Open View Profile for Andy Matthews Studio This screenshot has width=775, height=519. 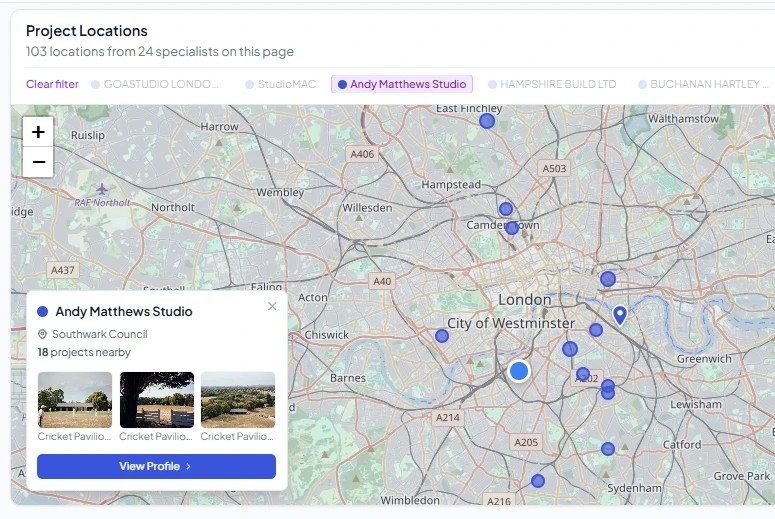[156, 466]
